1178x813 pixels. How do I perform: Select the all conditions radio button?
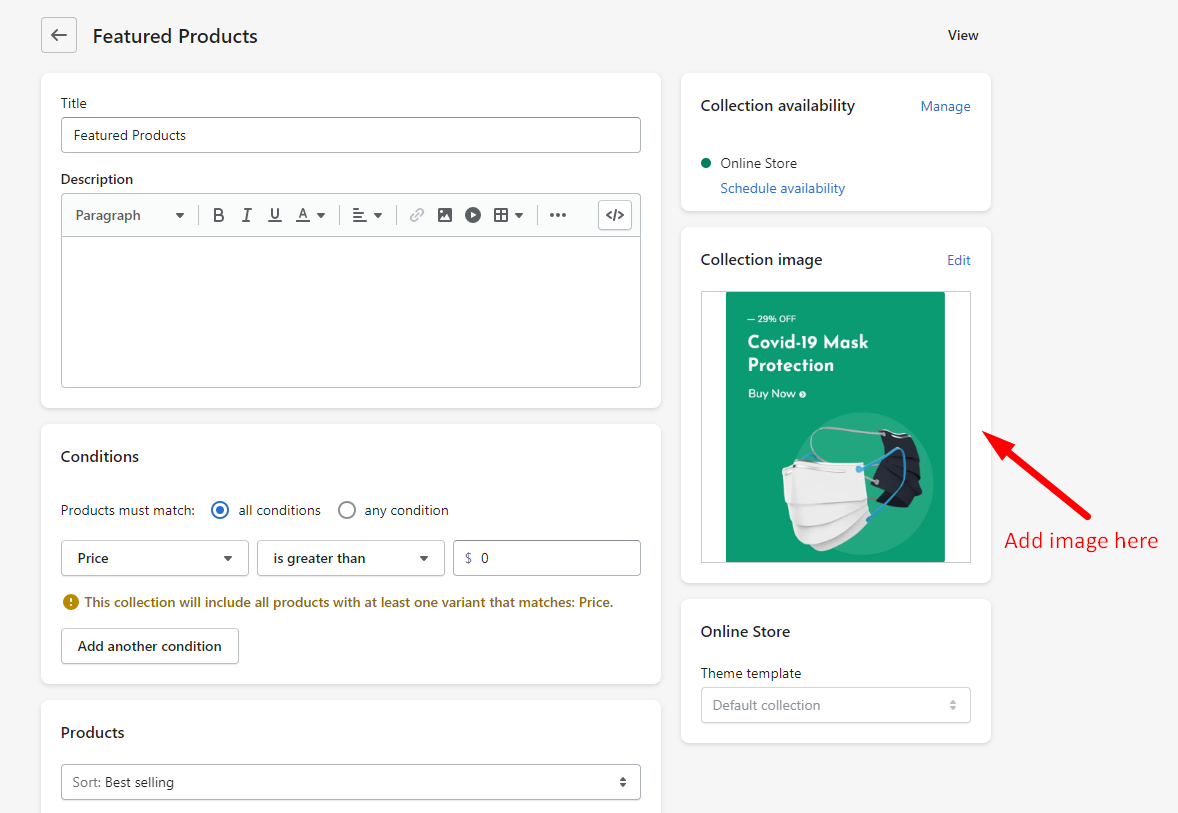click(220, 510)
